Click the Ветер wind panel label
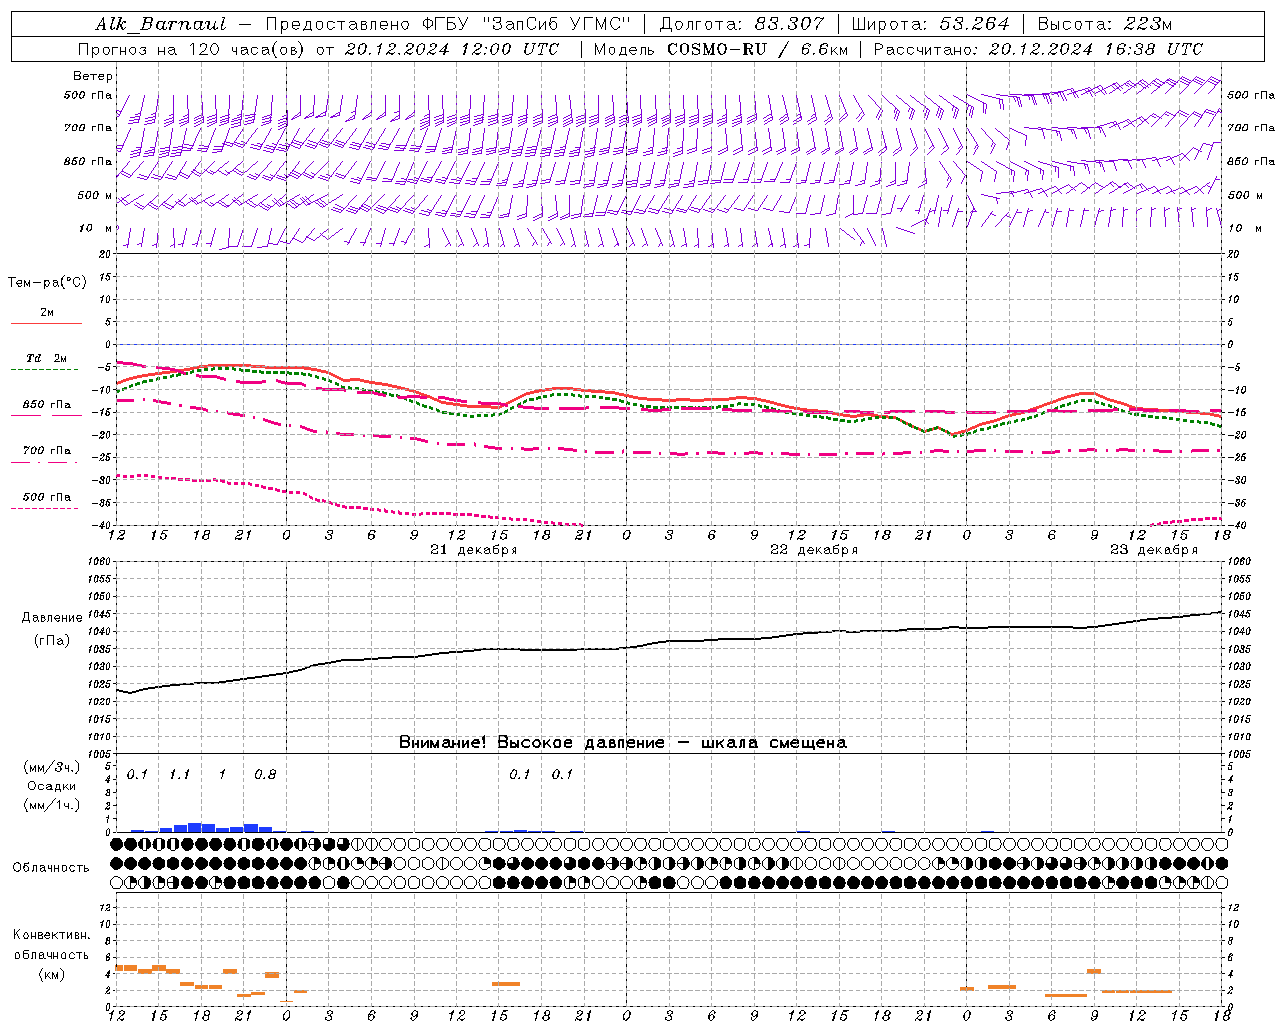The width and height of the screenshot is (1280, 1024). click(x=93, y=76)
